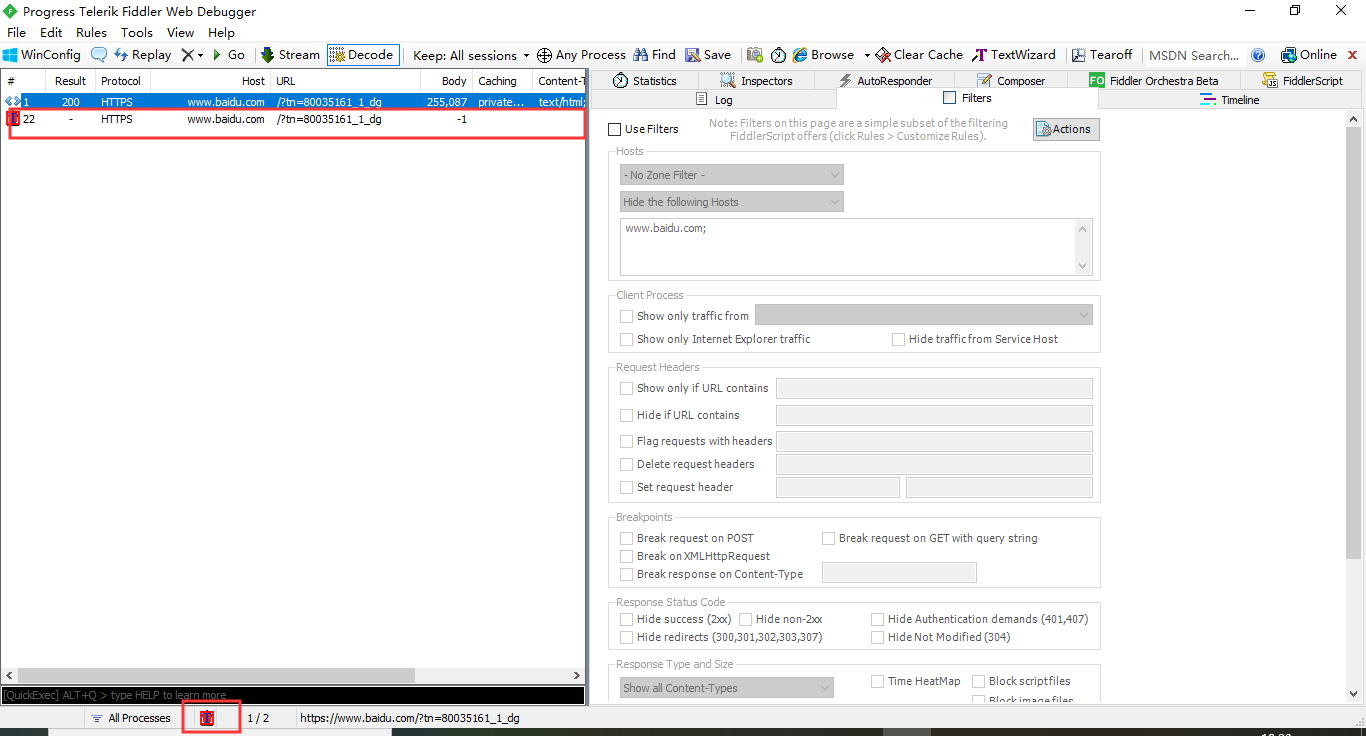Check Flag requests with headers
The width and height of the screenshot is (1366, 736).
(x=626, y=441)
